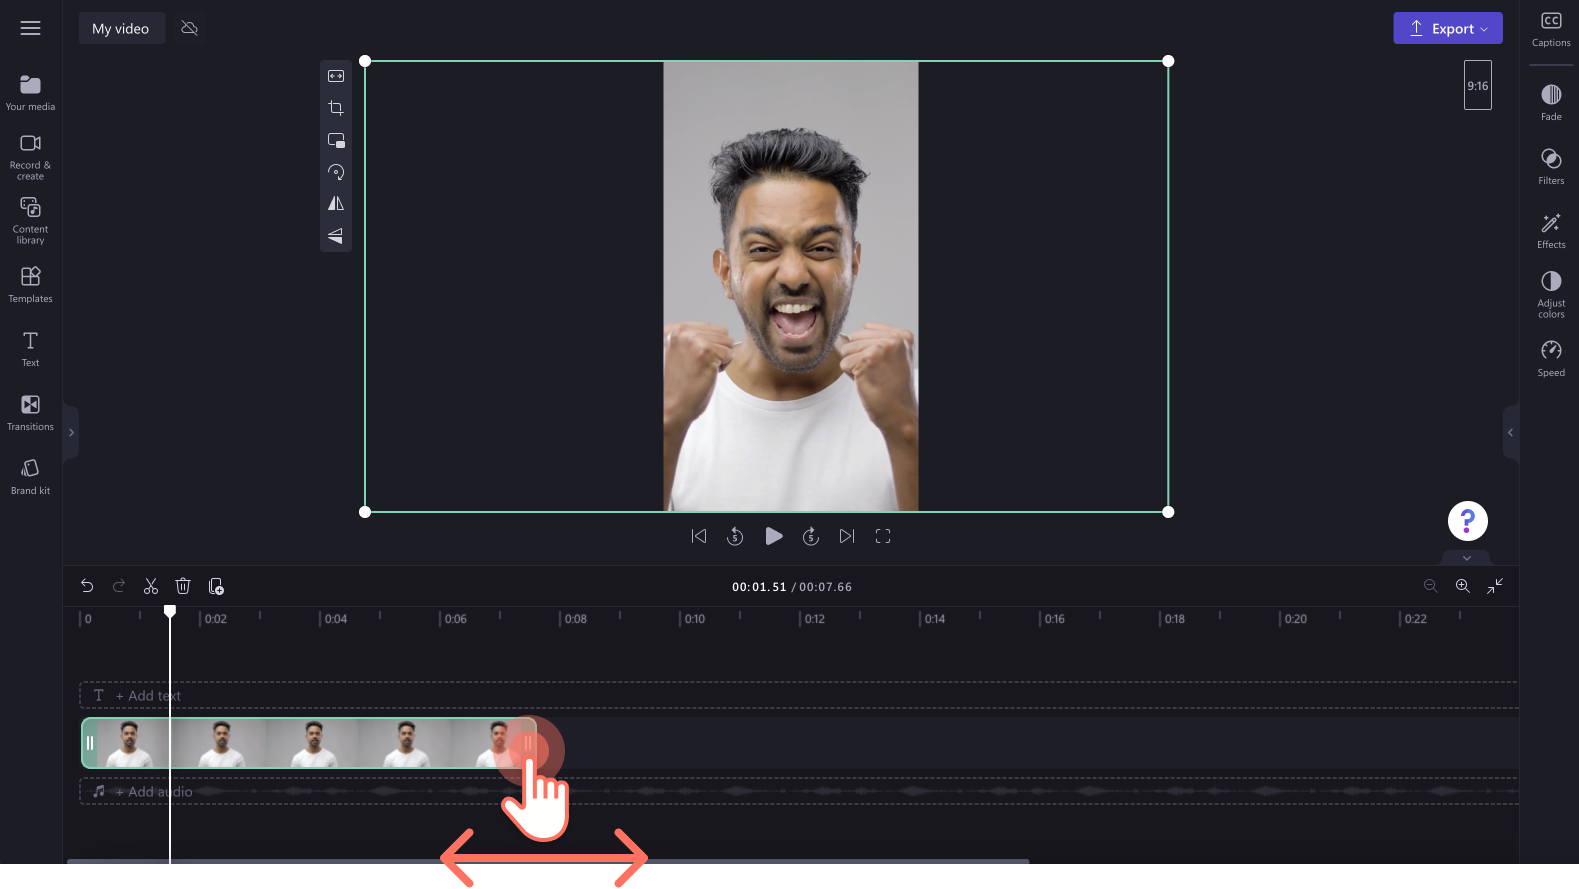Play the video preview

point(773,536)
